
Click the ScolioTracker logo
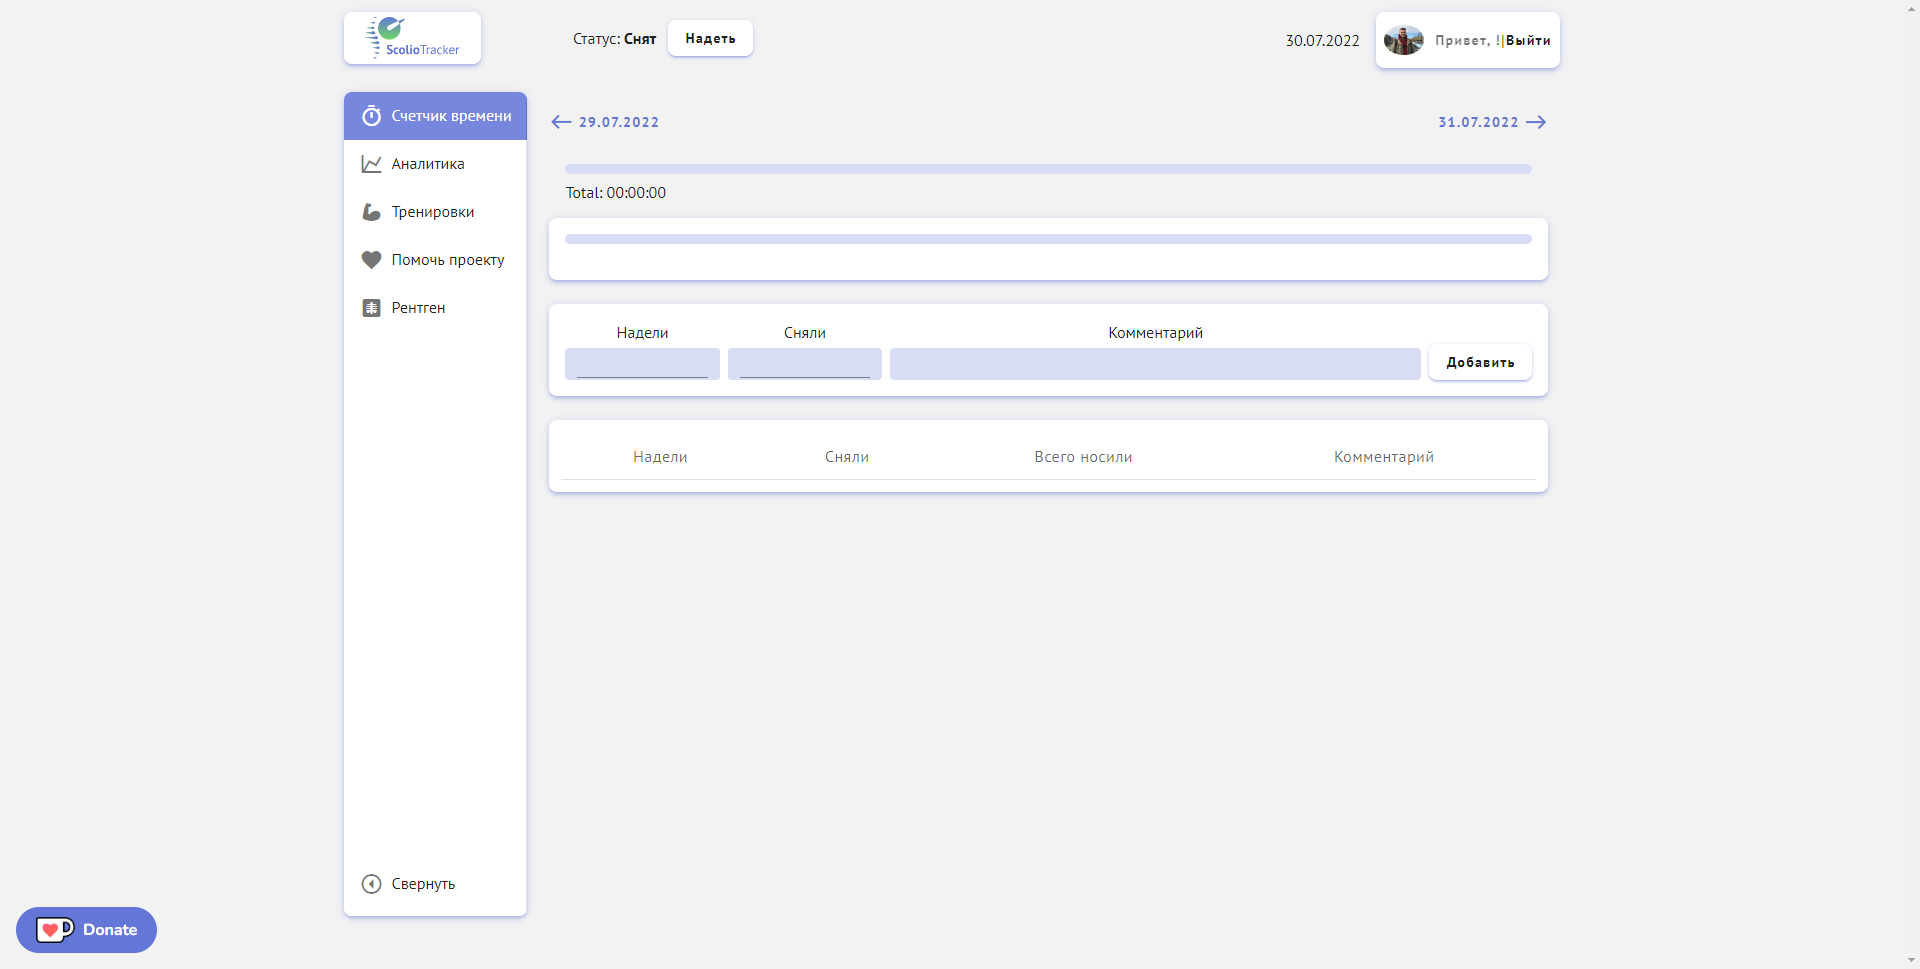[412, 38]
